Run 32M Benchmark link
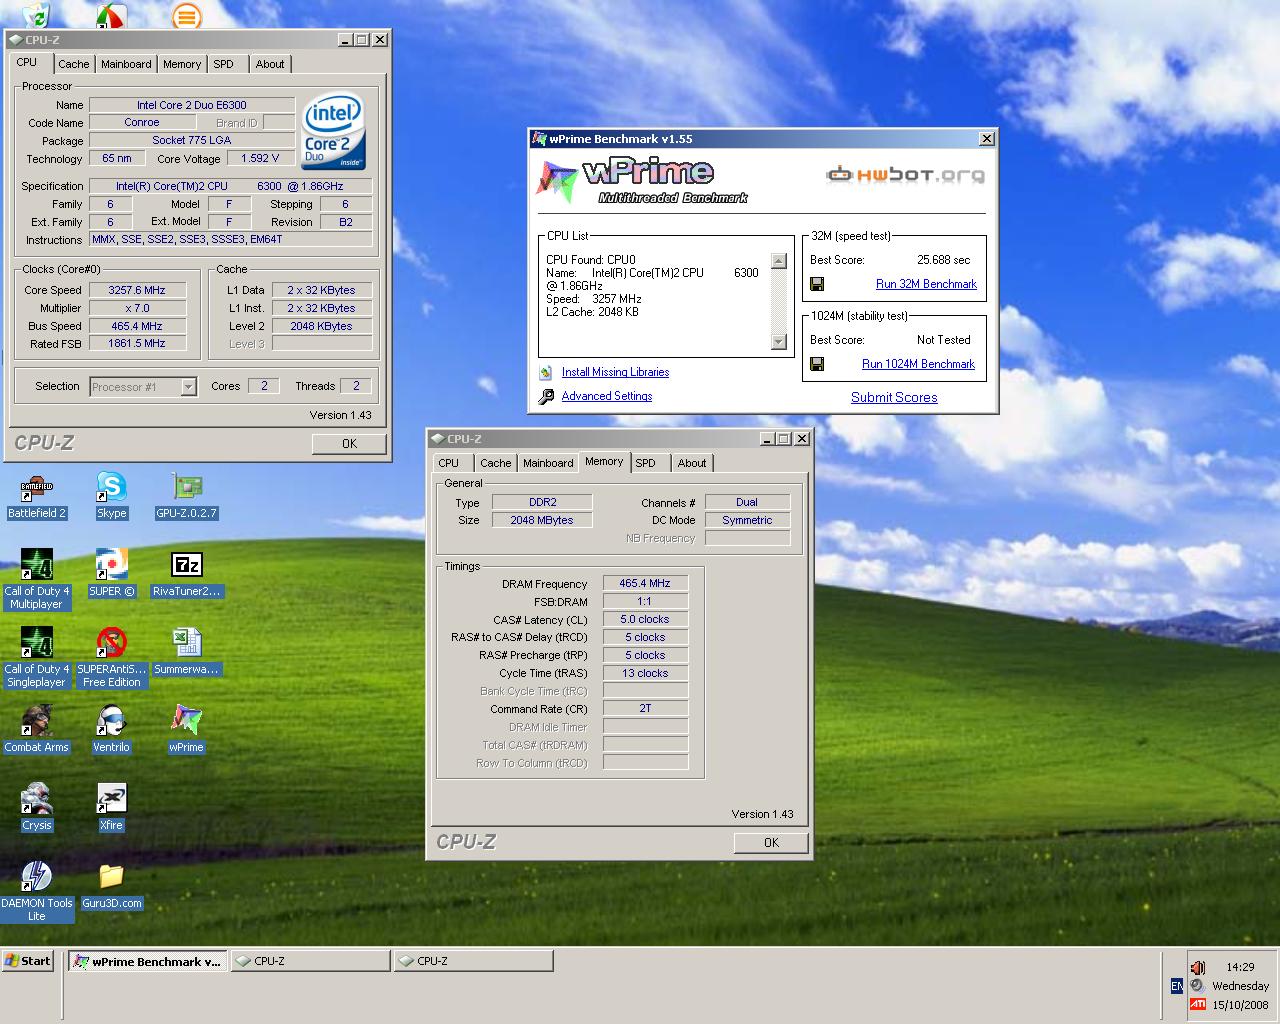 (926, 284)
